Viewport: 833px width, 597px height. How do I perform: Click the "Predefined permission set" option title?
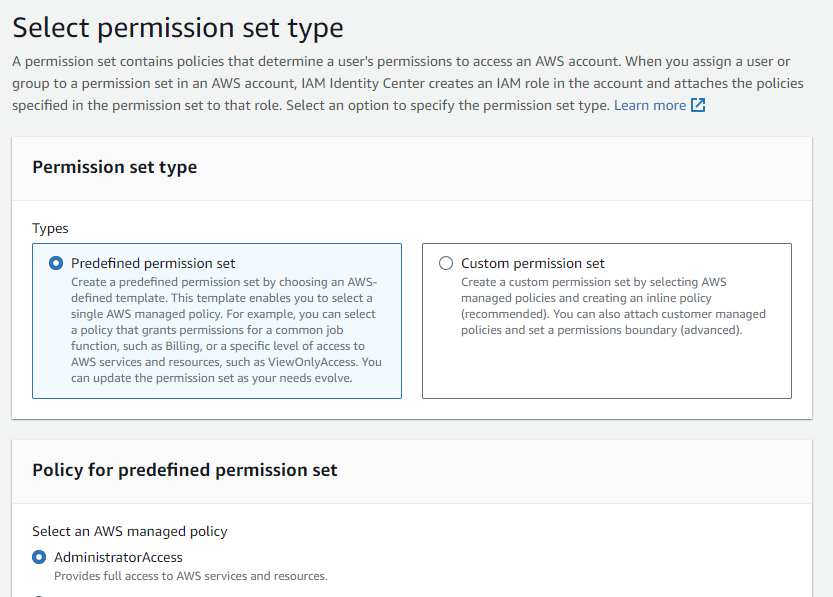153,264
